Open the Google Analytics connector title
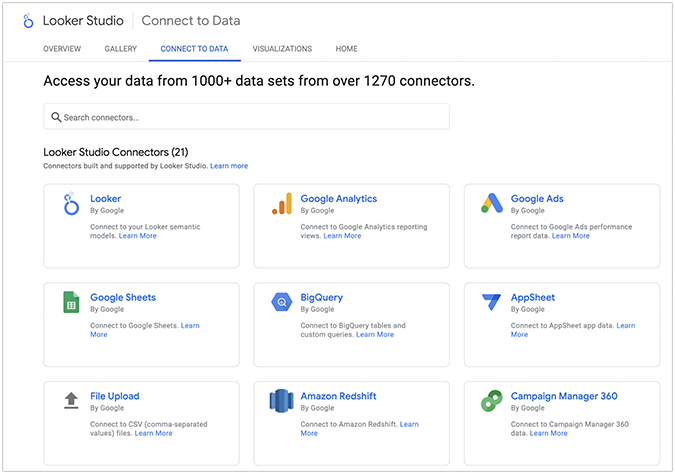The image size is (675, 474). 338,198
